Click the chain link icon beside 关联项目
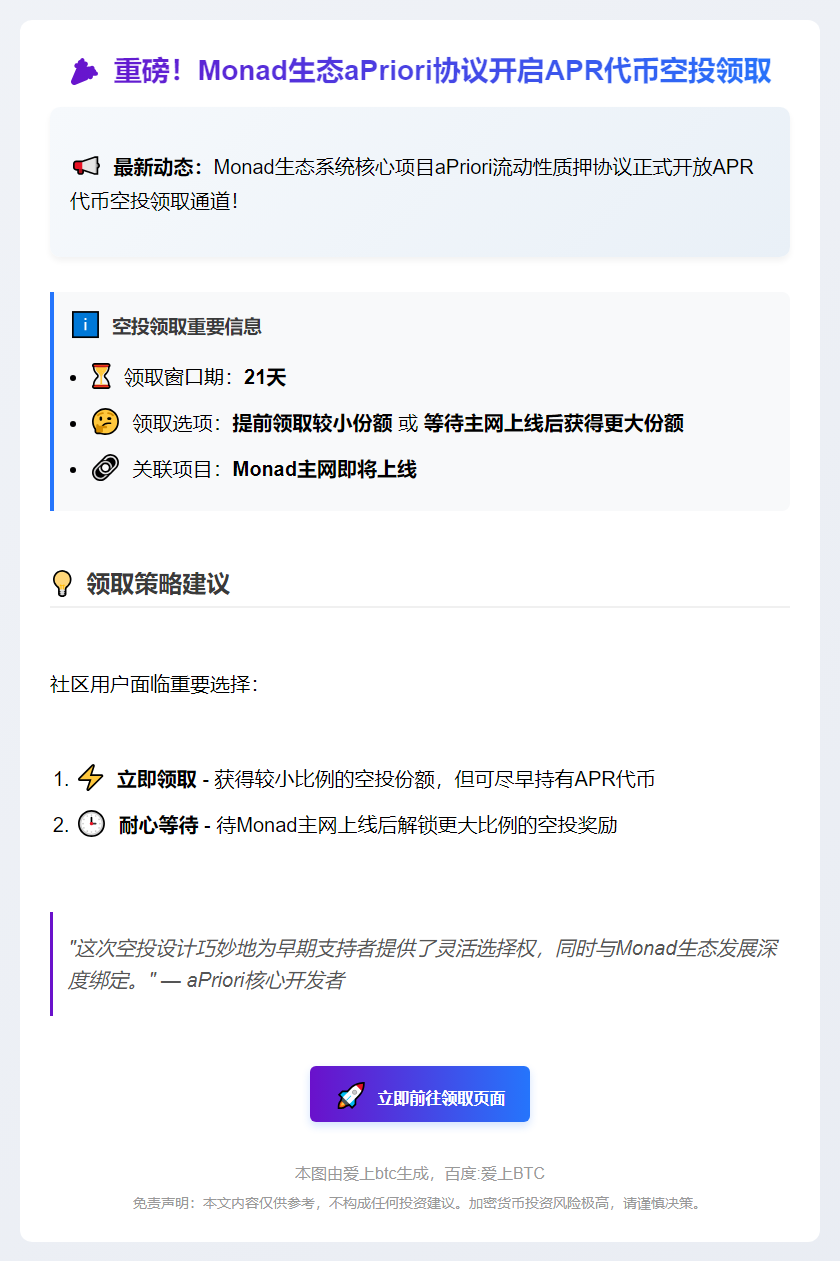The image size is (840, 1261). pyautogui.click(x=105, y=469)
